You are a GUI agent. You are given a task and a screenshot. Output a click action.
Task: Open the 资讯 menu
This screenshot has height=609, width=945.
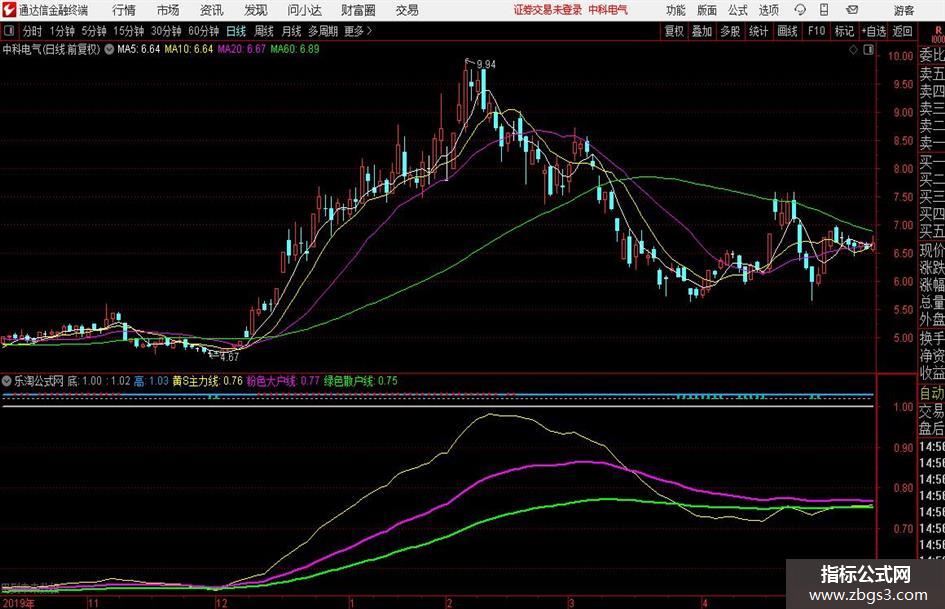[212, 10]
